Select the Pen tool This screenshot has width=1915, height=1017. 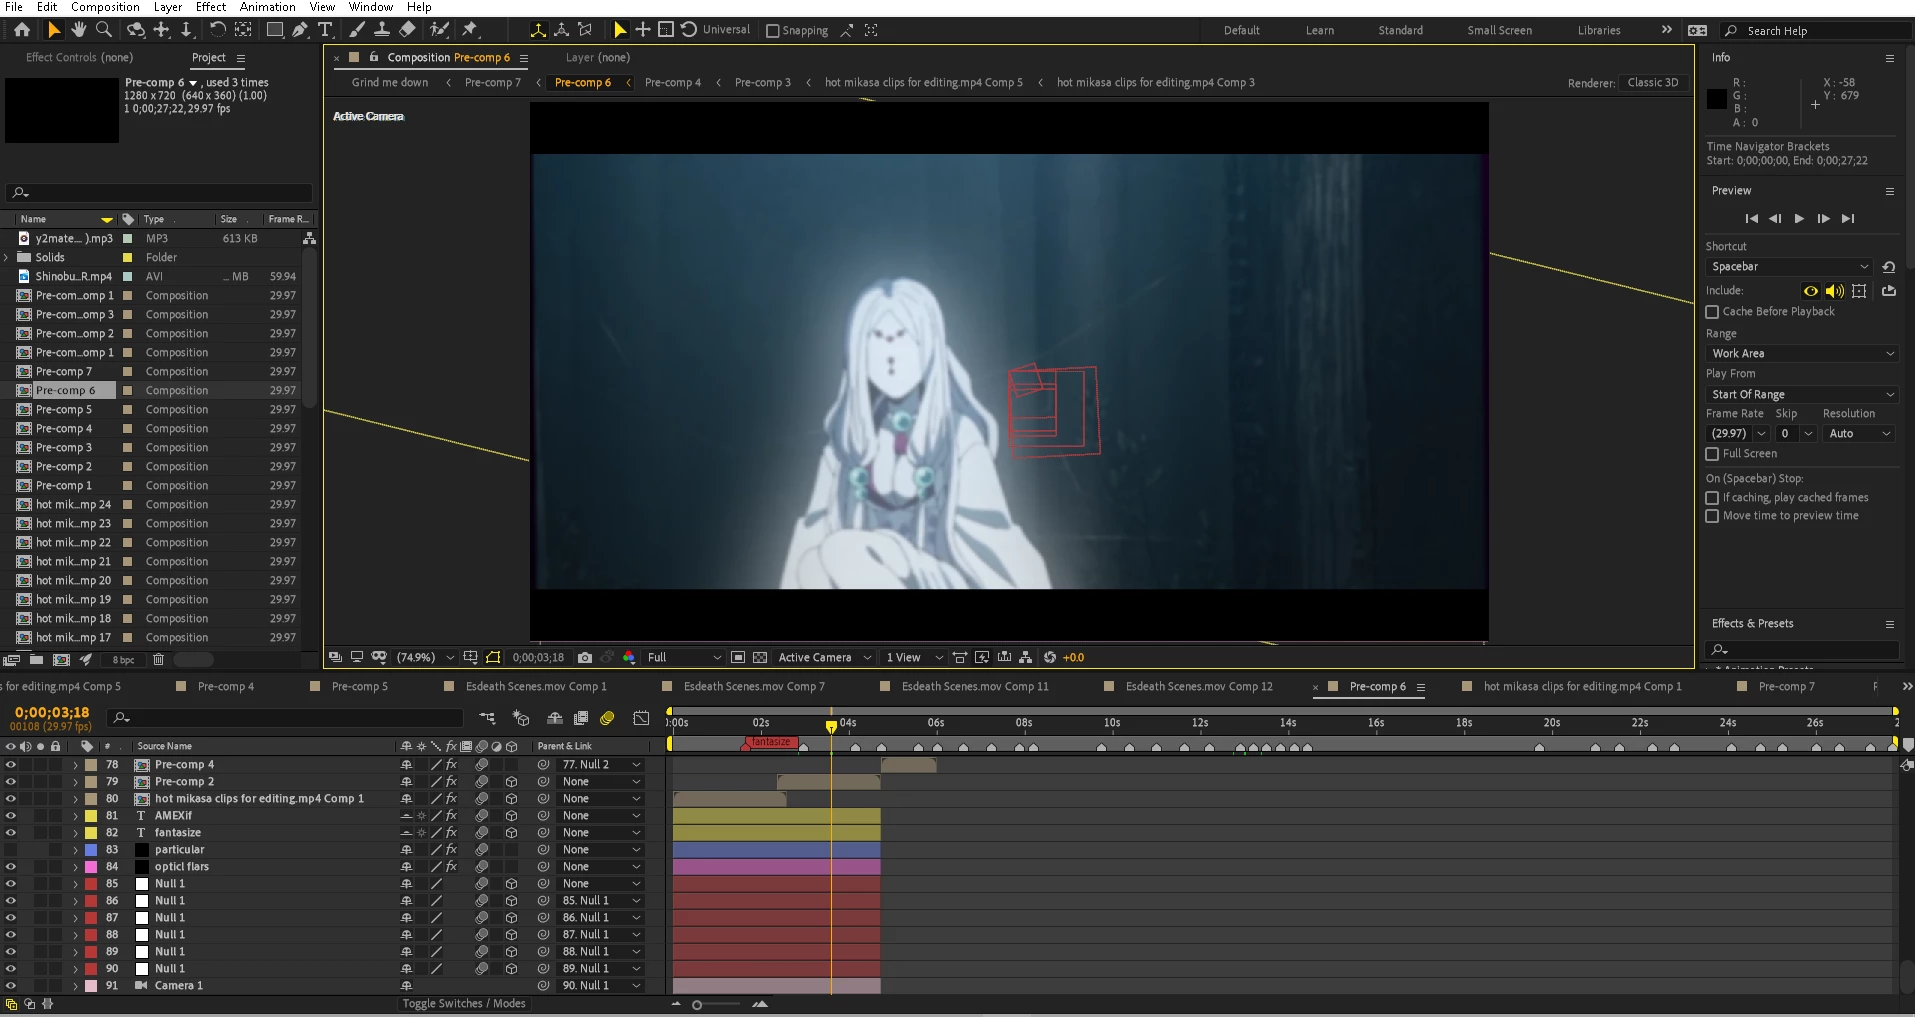(300, 30)
